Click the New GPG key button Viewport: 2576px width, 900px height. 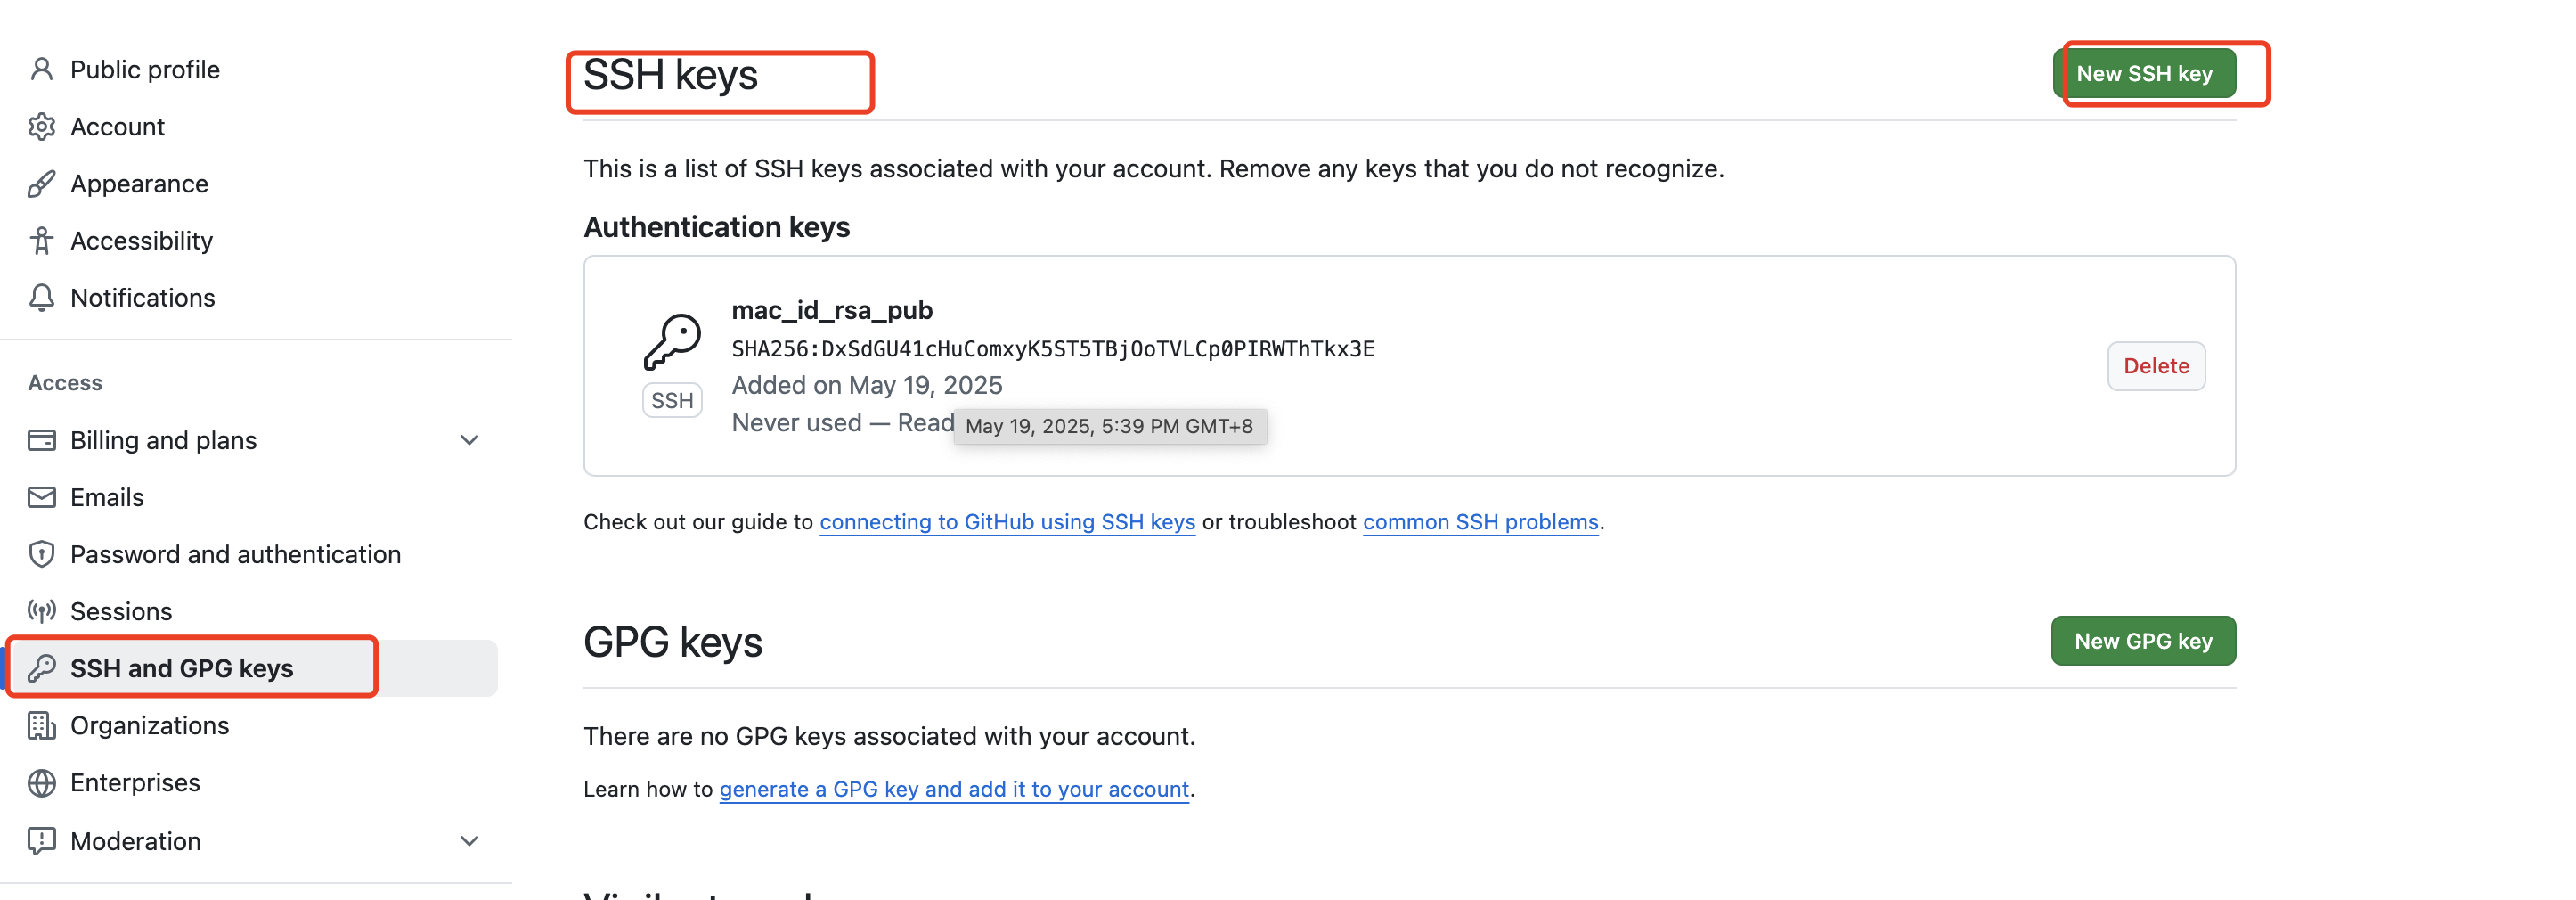click(x=2143, y=640)
